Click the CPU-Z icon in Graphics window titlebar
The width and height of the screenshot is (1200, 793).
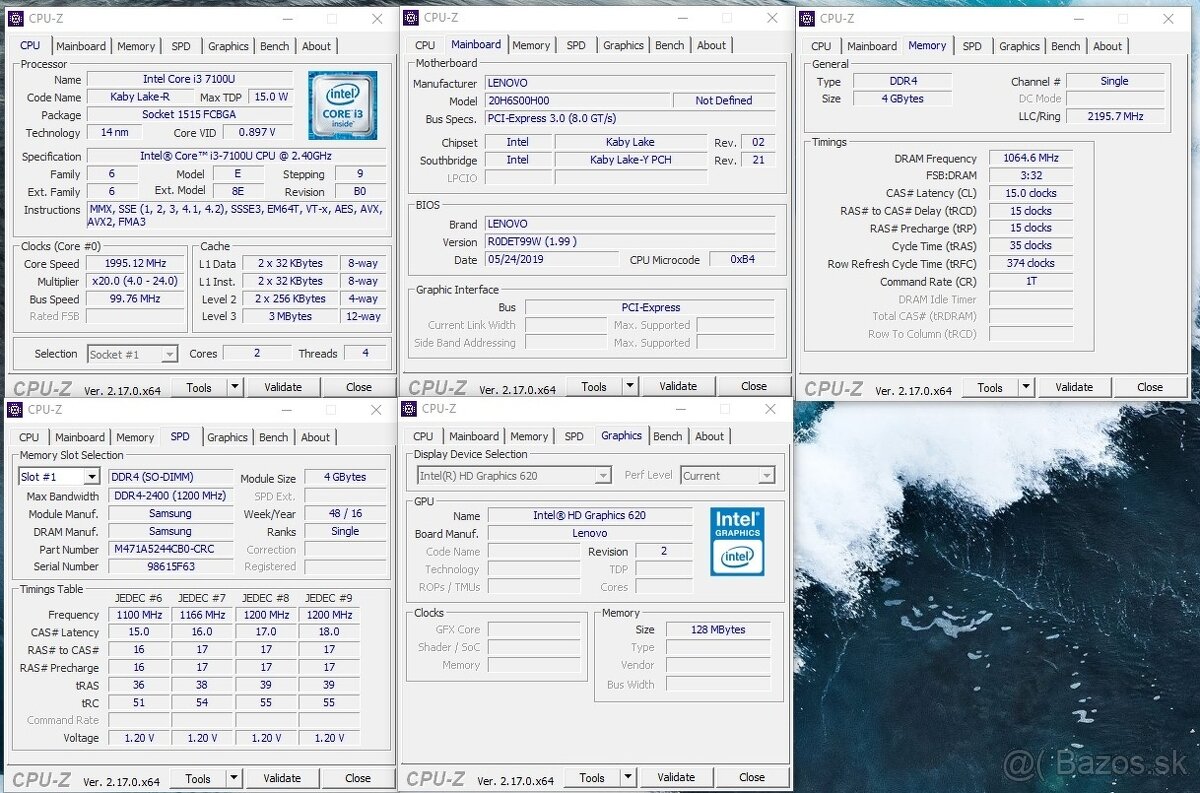(x=407, y=409)
